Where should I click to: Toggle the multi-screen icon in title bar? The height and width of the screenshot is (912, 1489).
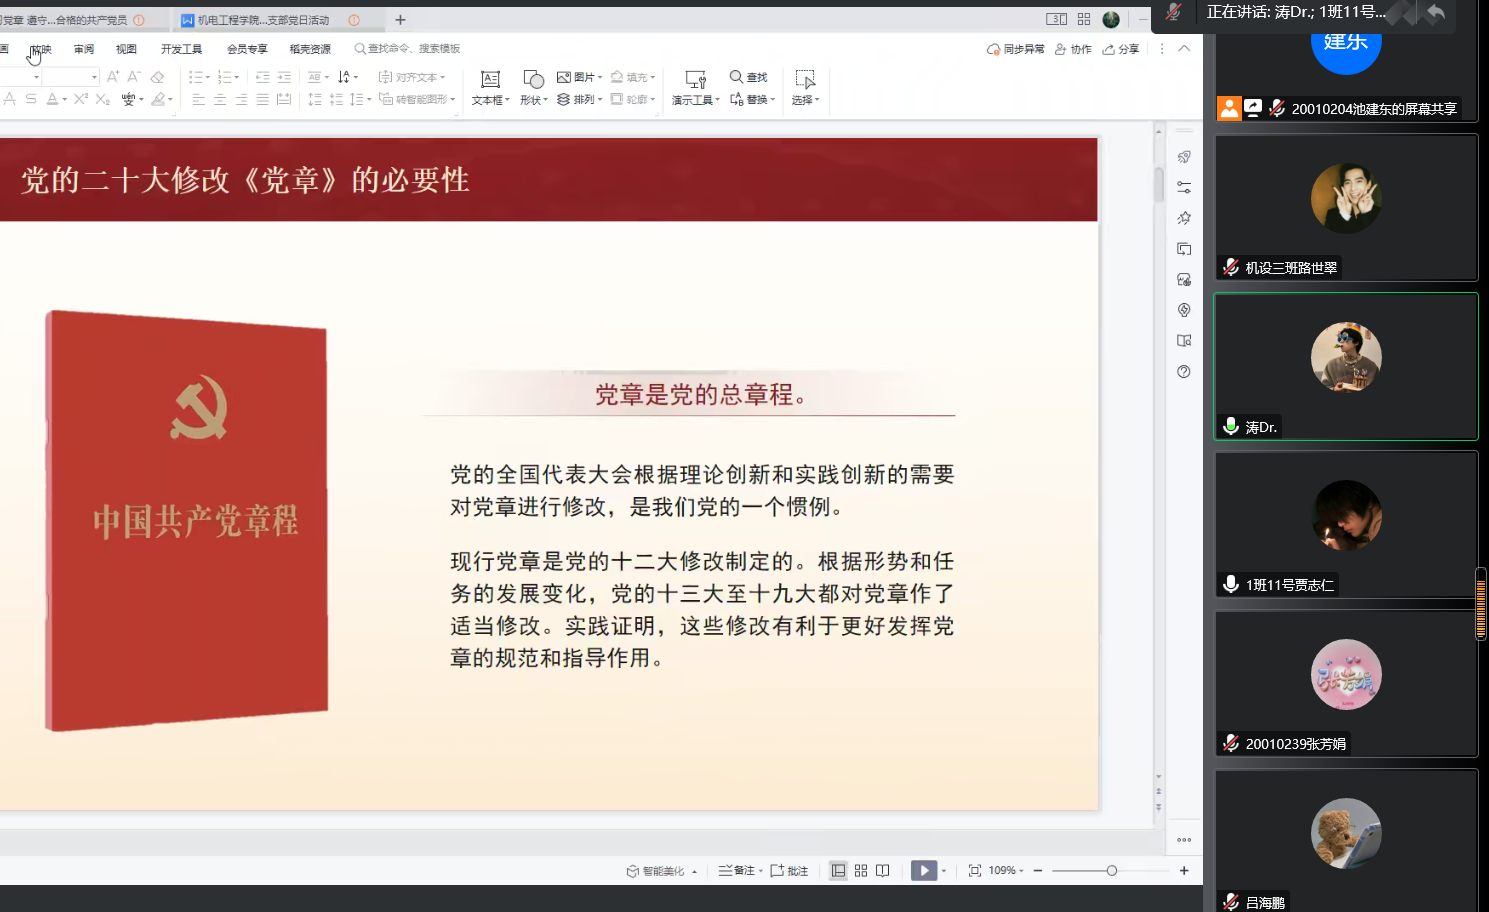pyautogui.click(x=1056, y=19)
